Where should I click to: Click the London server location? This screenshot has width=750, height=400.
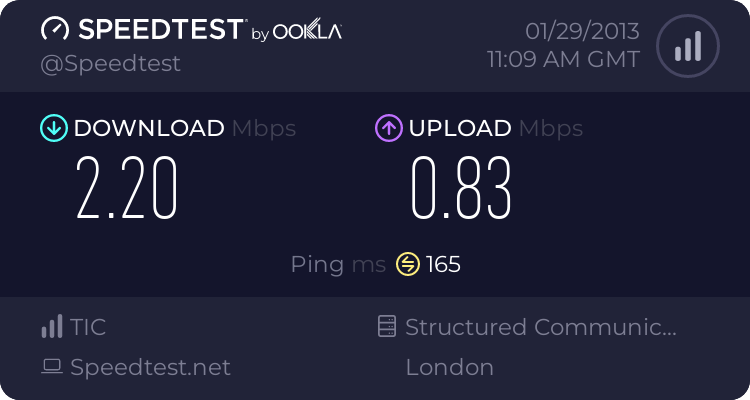[x=449, y=367]
